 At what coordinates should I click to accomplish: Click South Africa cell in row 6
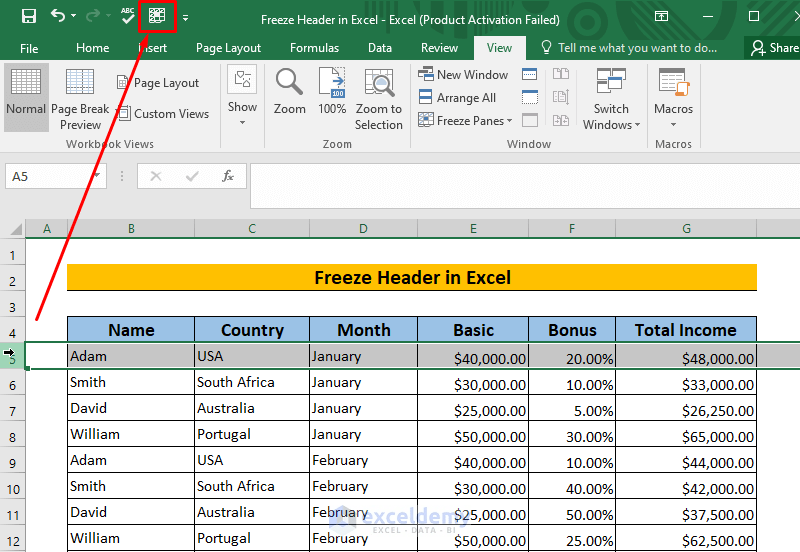(x=252, y=383)
